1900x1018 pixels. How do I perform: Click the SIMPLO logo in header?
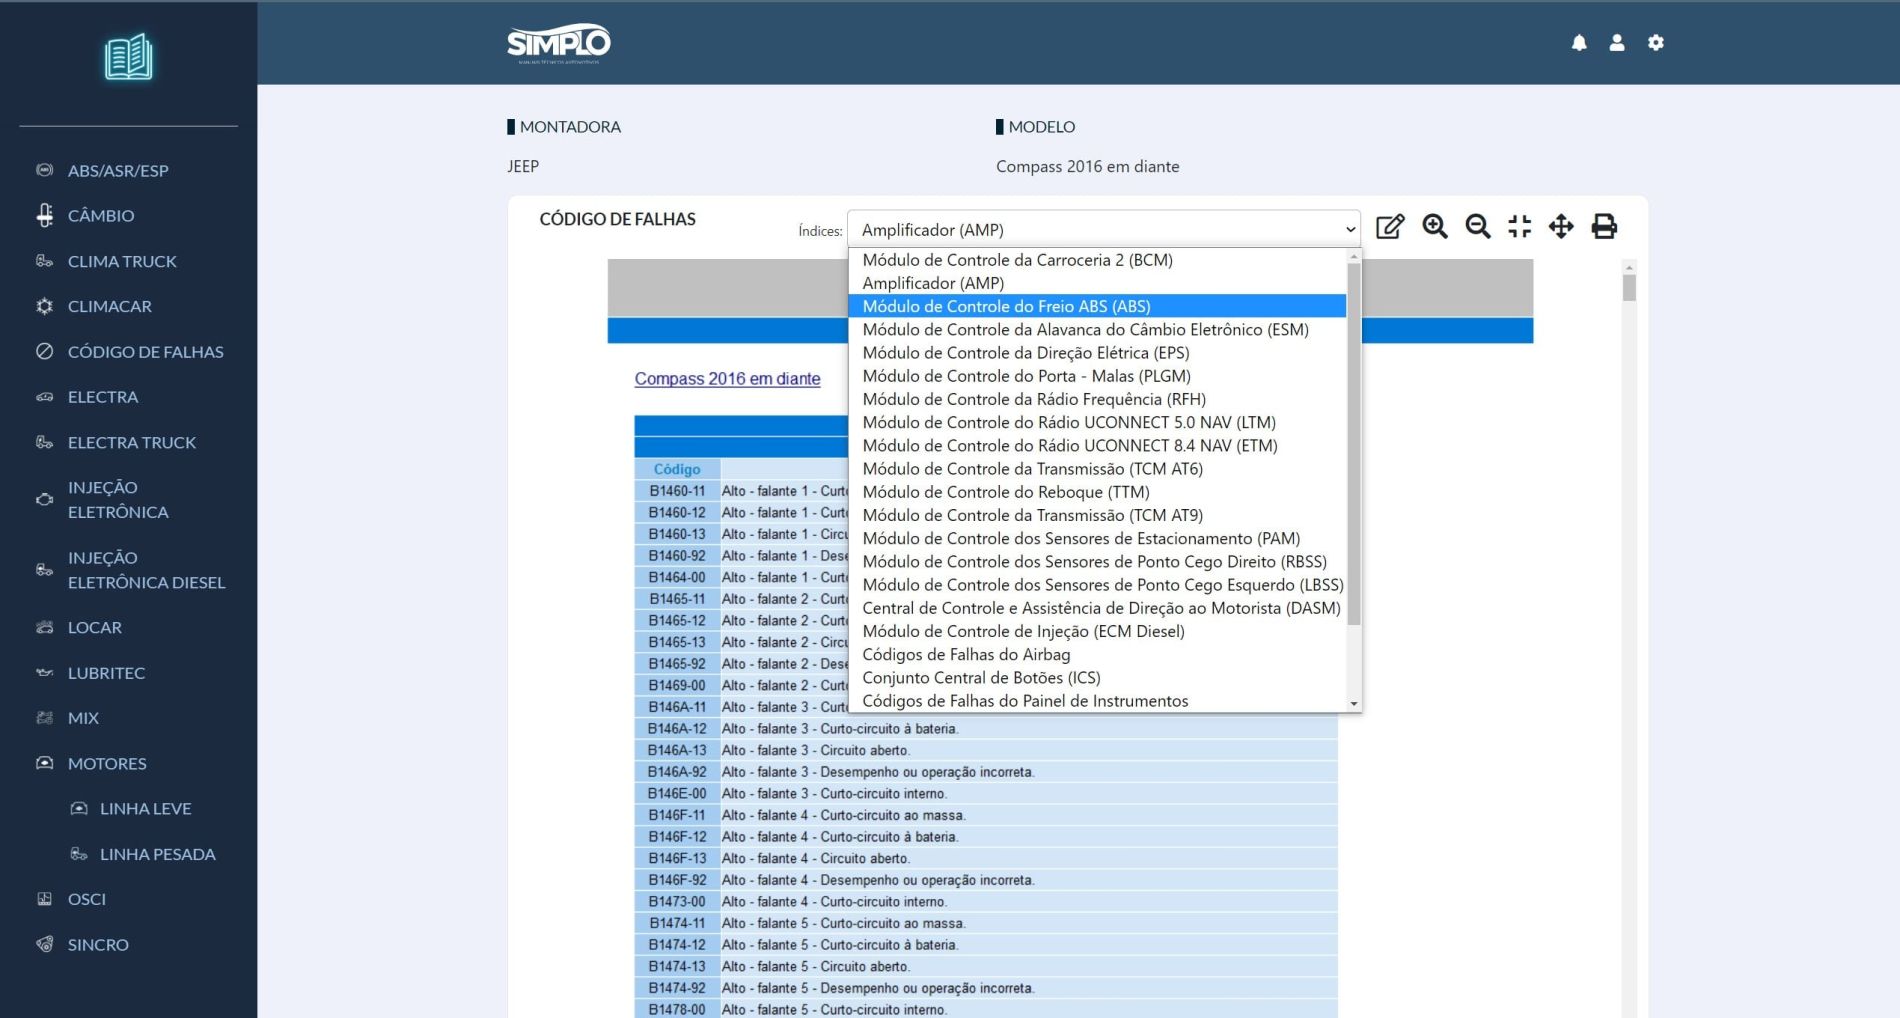[x=558, y=43]
